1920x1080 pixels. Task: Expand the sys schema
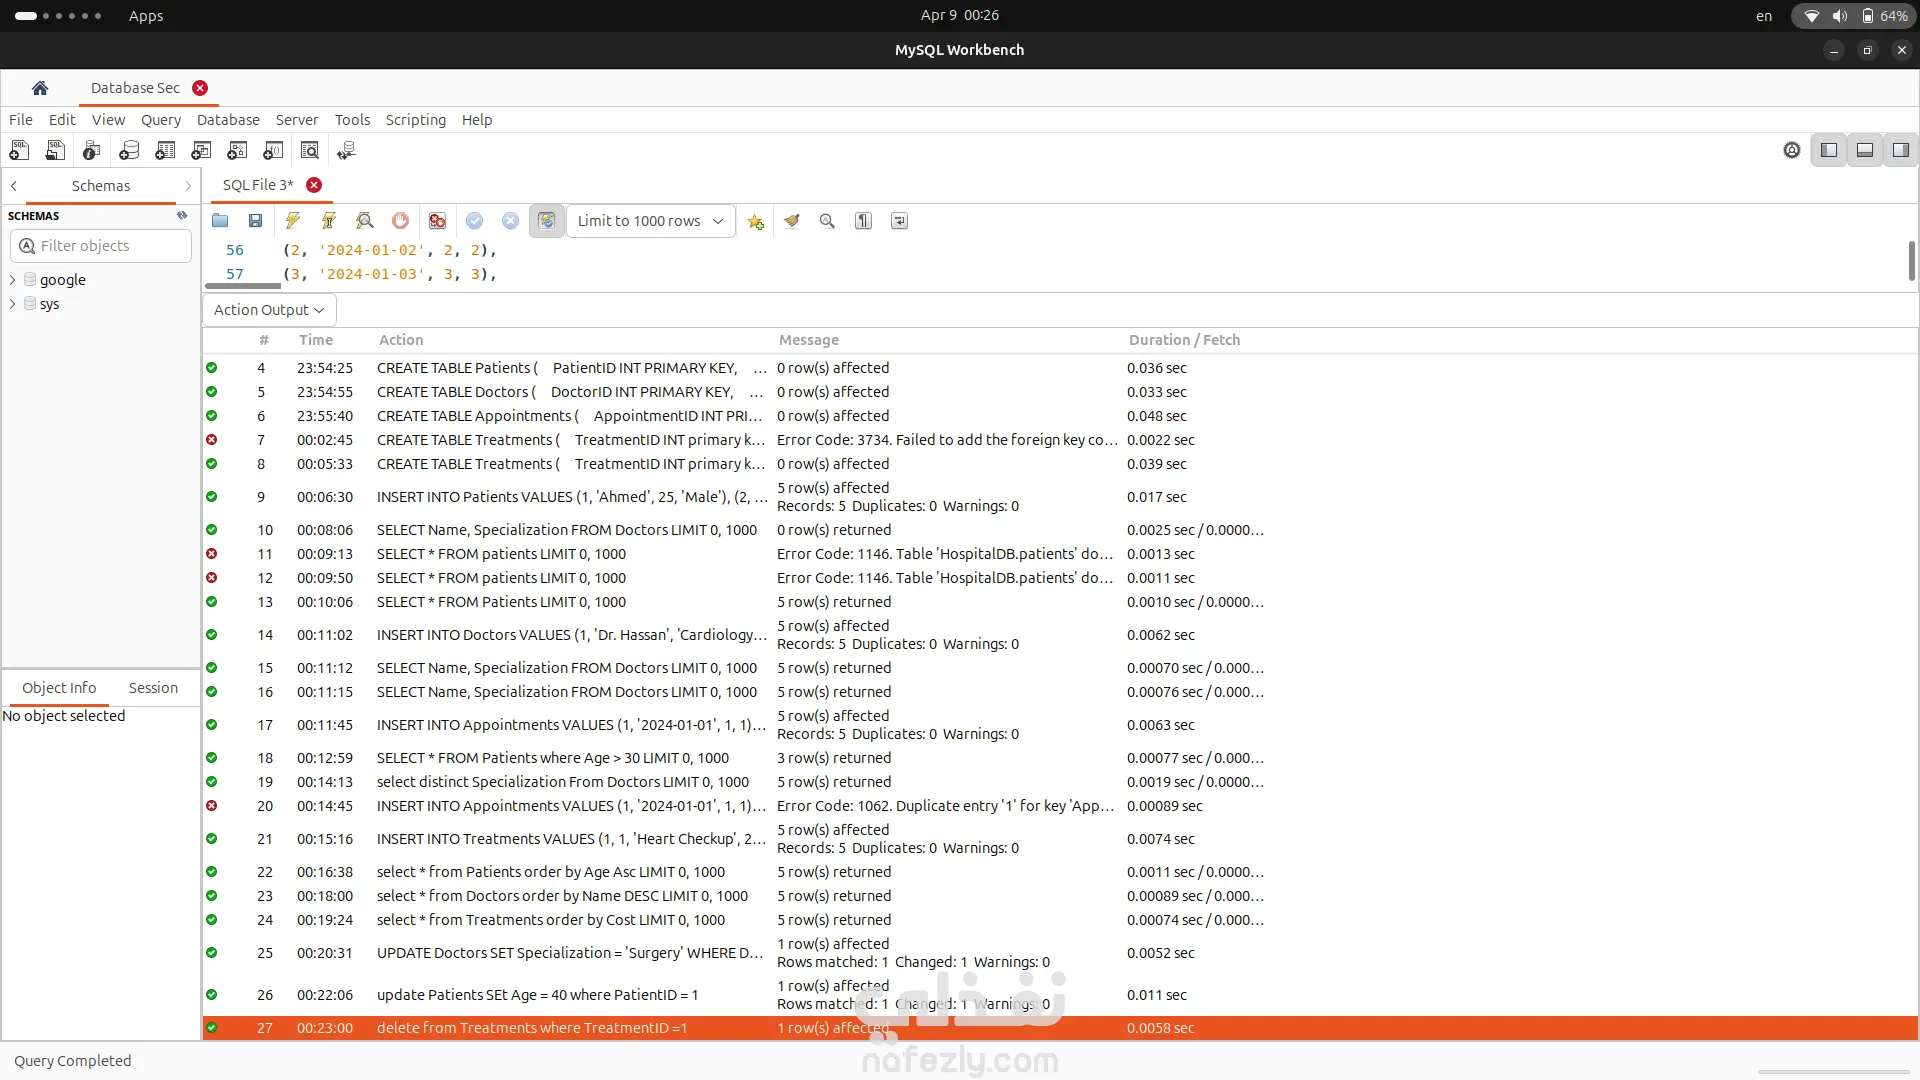[x=12, y=304]
